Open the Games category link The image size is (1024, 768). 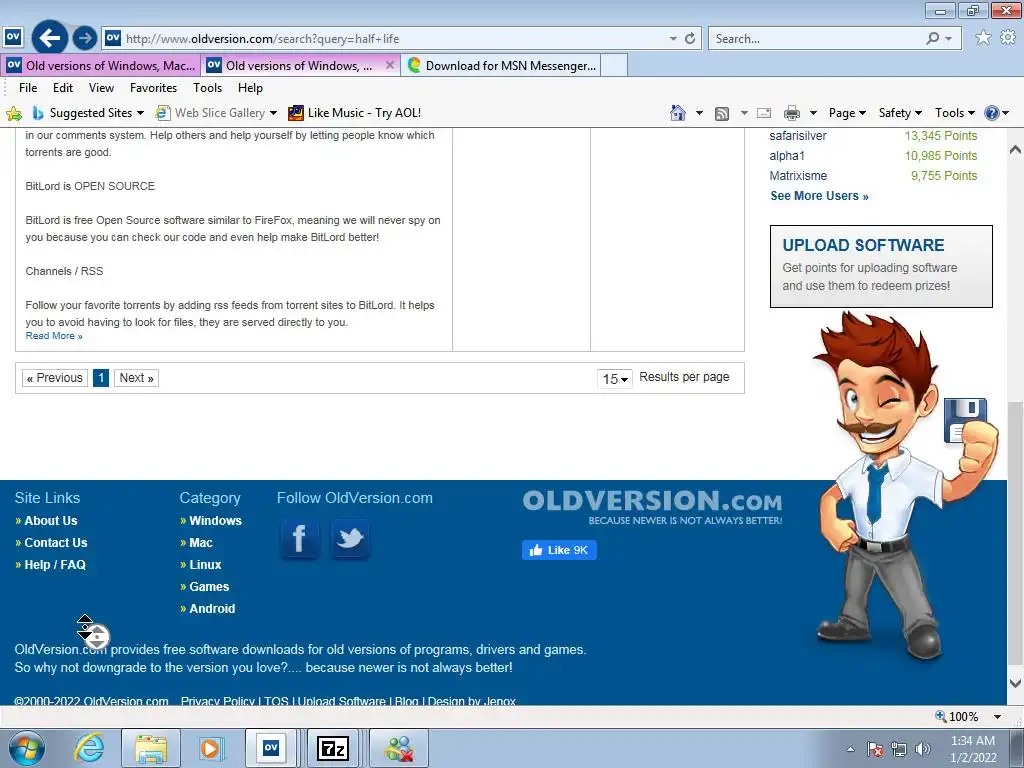pyautogui.click(x=209, y=586)
